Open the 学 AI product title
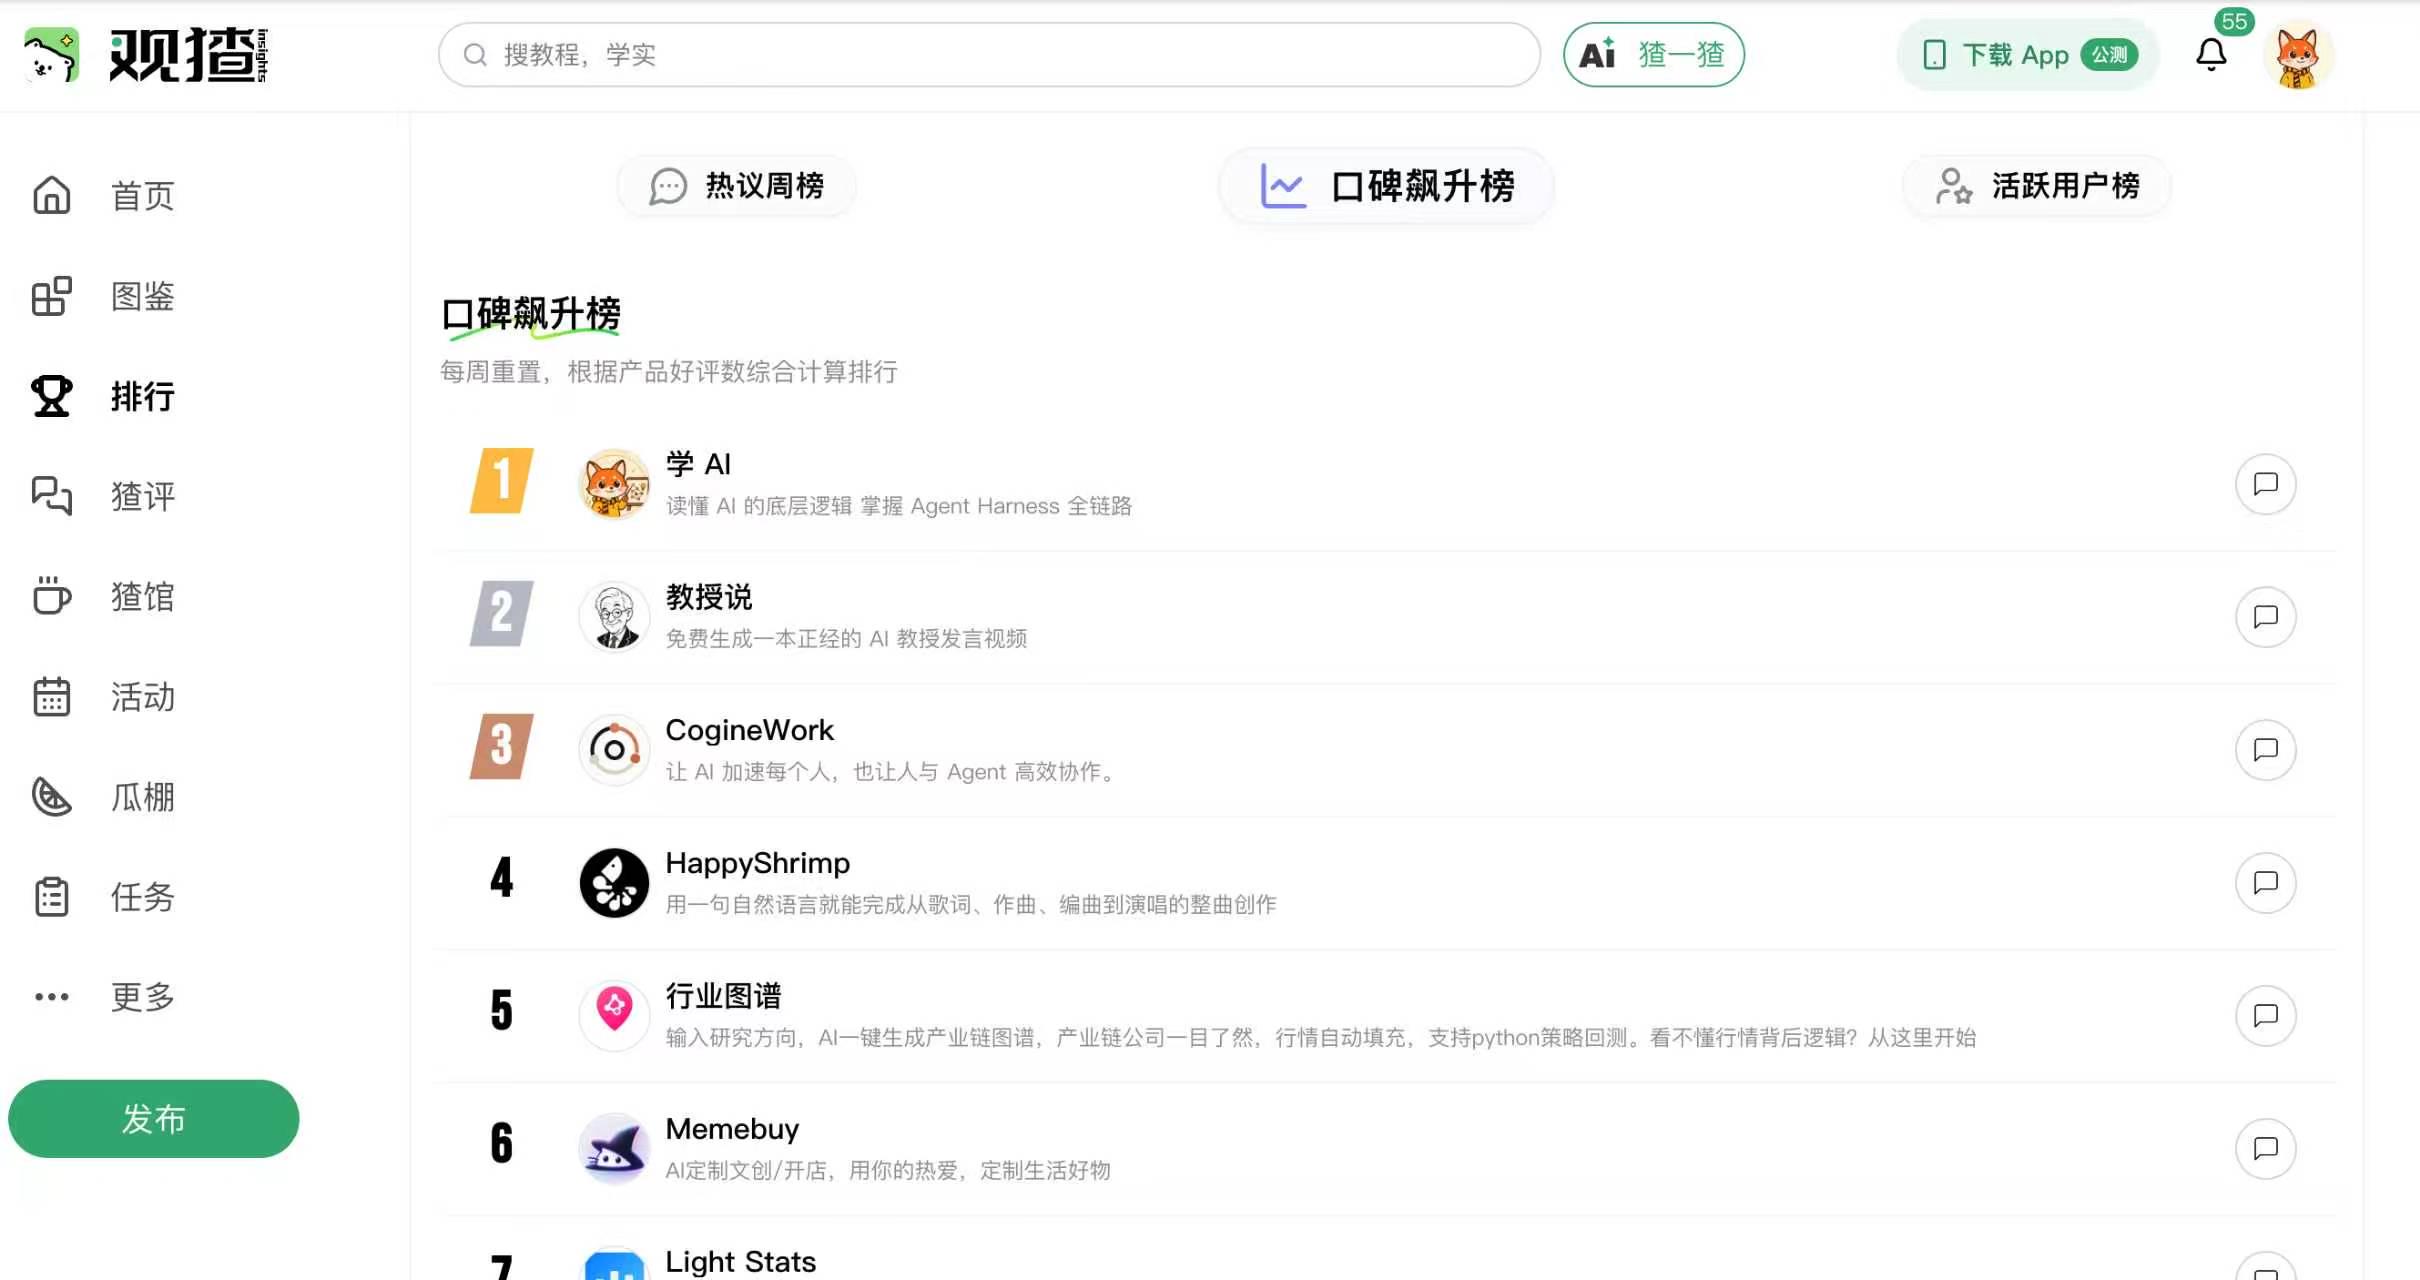Screen dimensions: 2420x1280 click(x=698, y=464)
